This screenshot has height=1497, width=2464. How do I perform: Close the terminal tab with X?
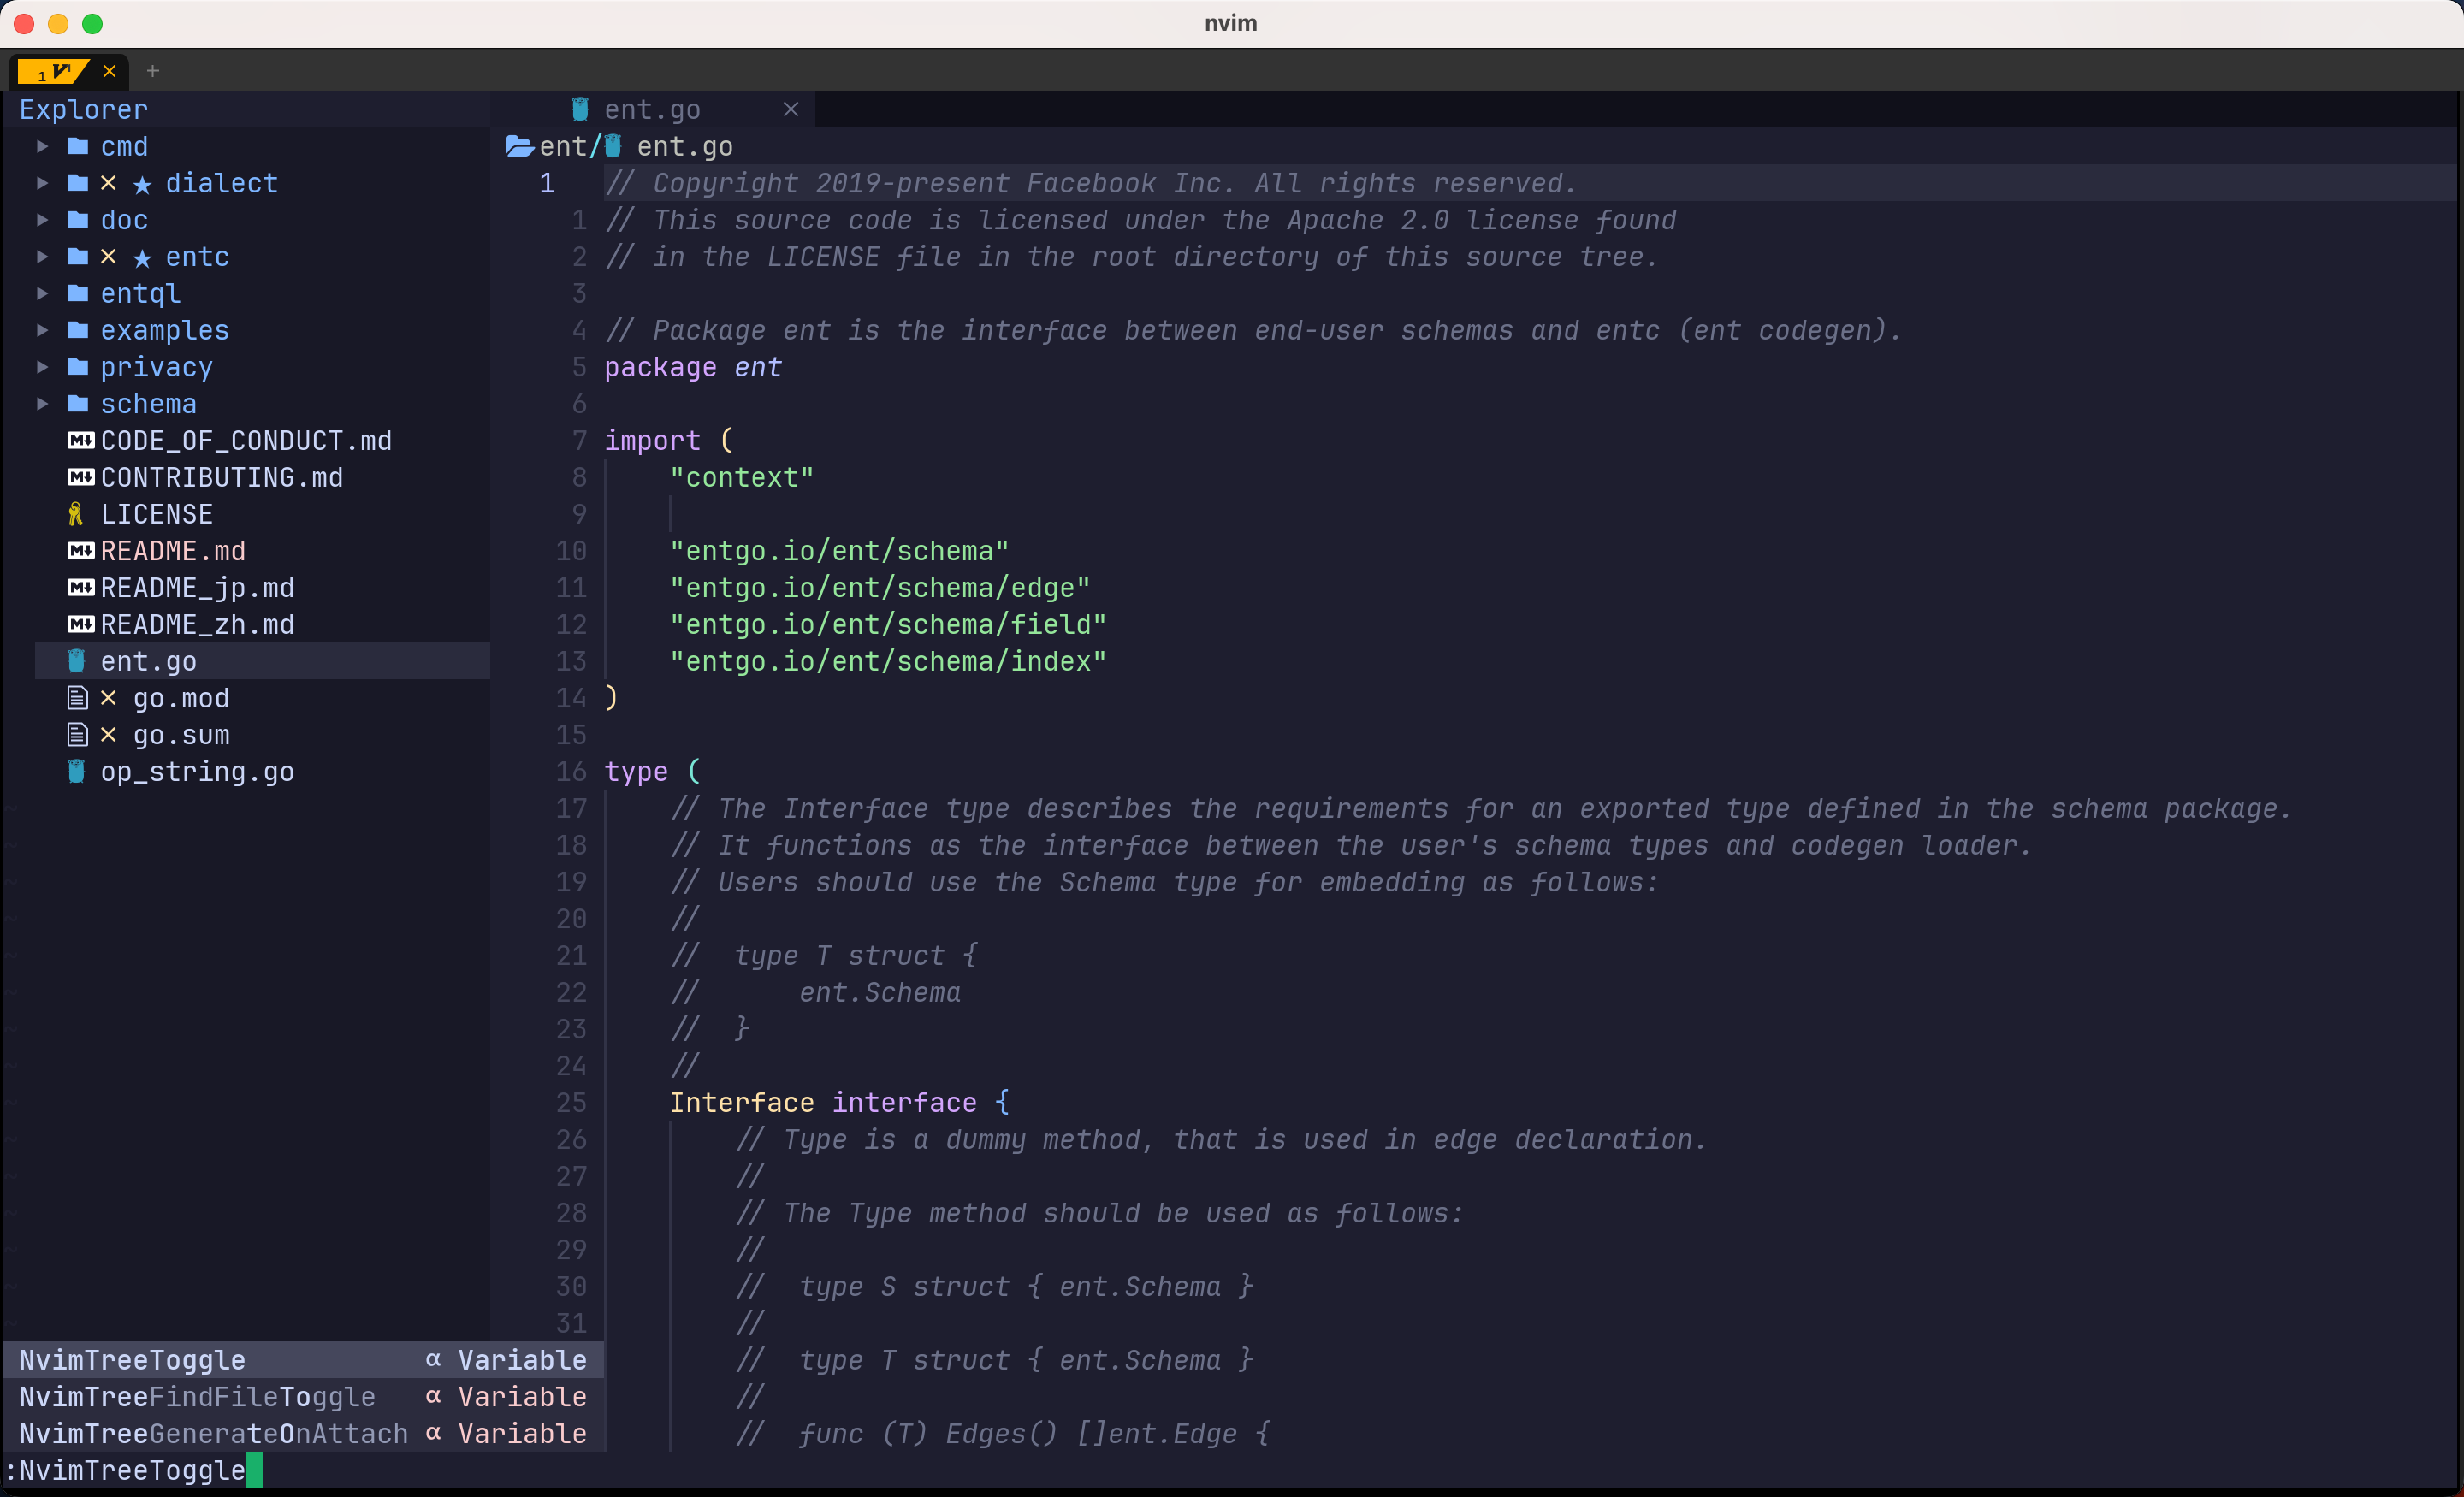pos(110,71)
